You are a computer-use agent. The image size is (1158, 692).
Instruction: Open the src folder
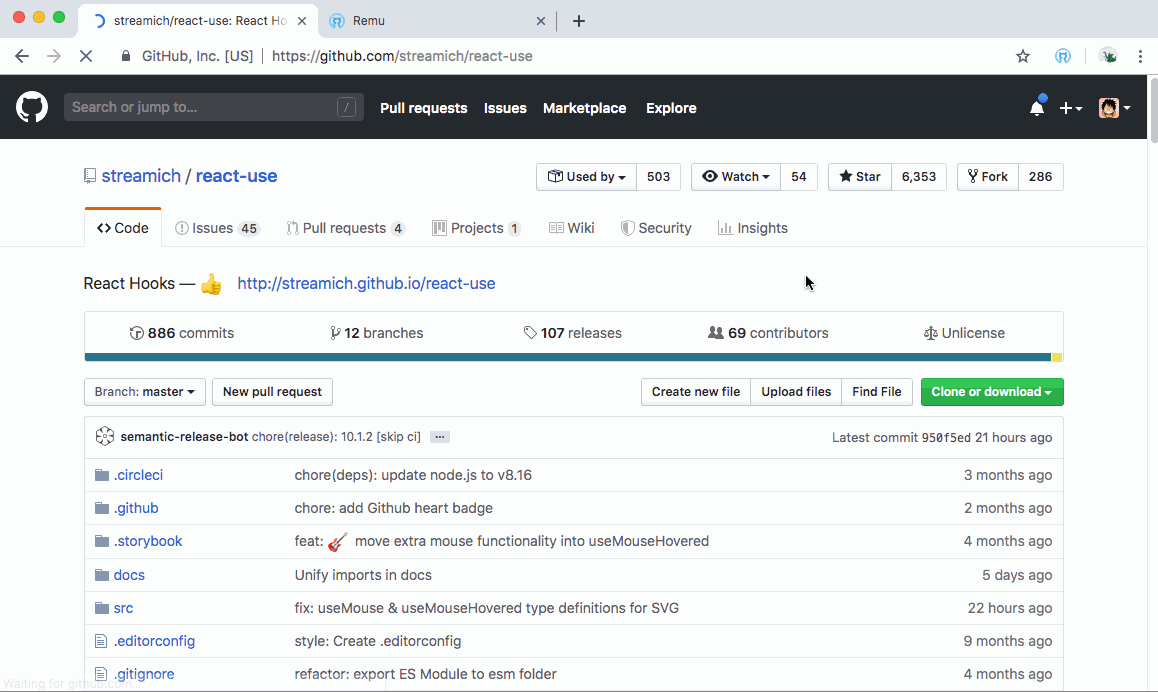123,608
